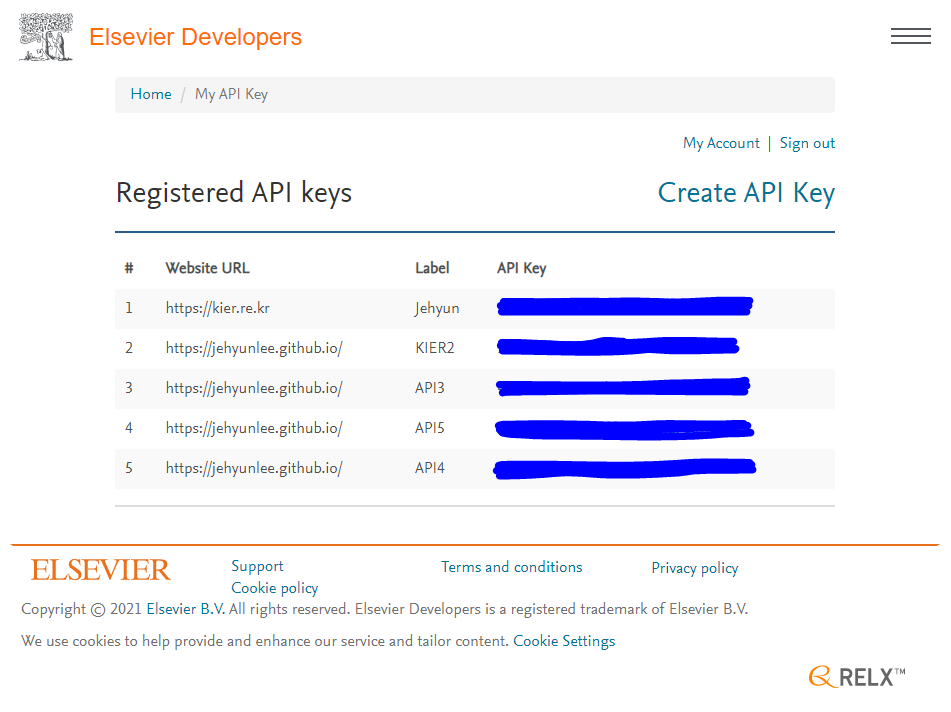Select the API3 label cell

coord(429,388)
